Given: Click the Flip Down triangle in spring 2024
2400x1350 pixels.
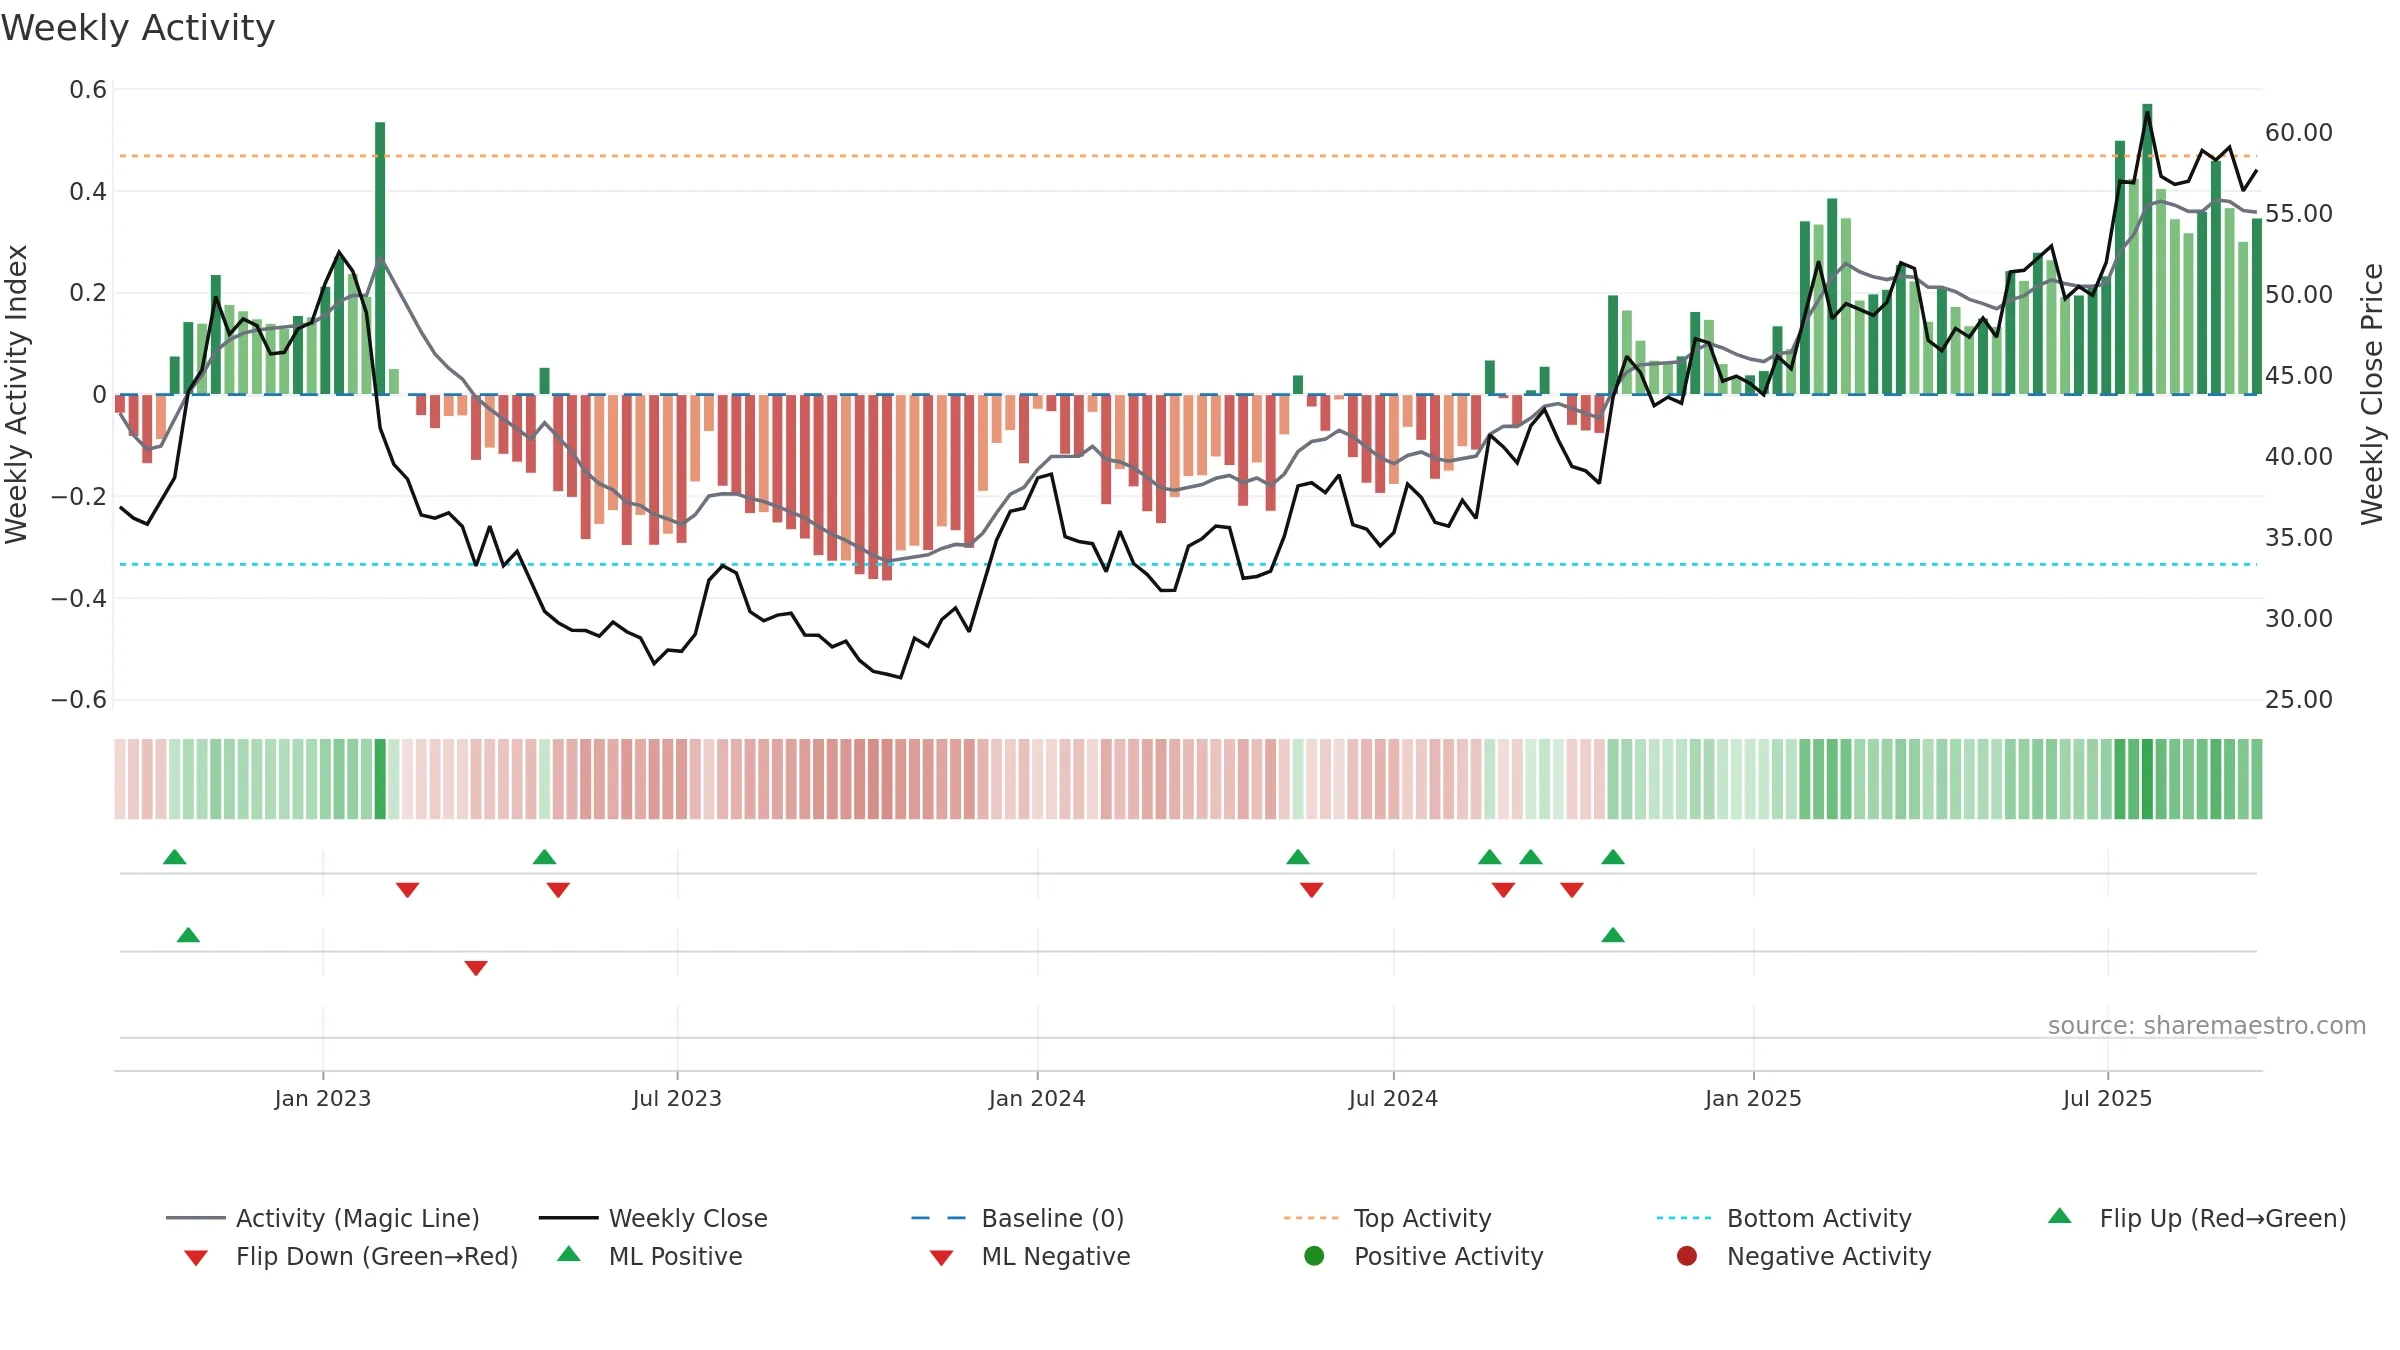Looking at the screenshot, I should (1312, 890).
